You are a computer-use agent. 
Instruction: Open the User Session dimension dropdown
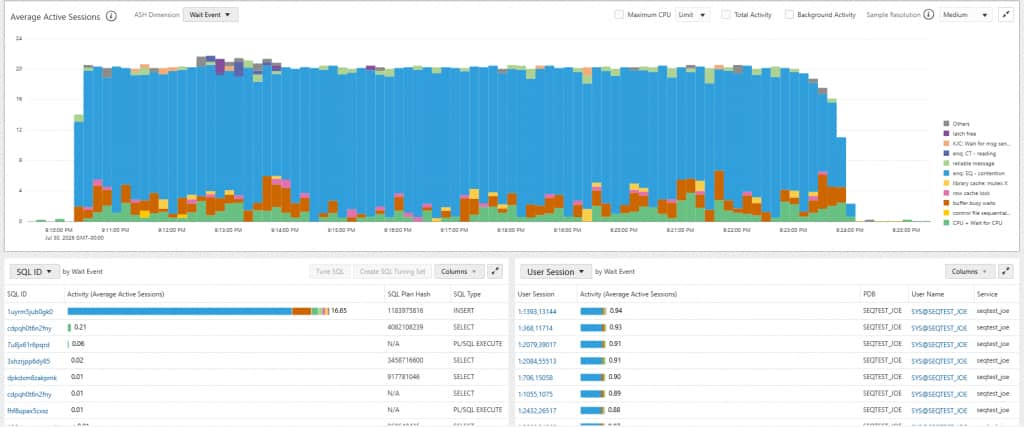pyautogui.click(x=554, y=271)
